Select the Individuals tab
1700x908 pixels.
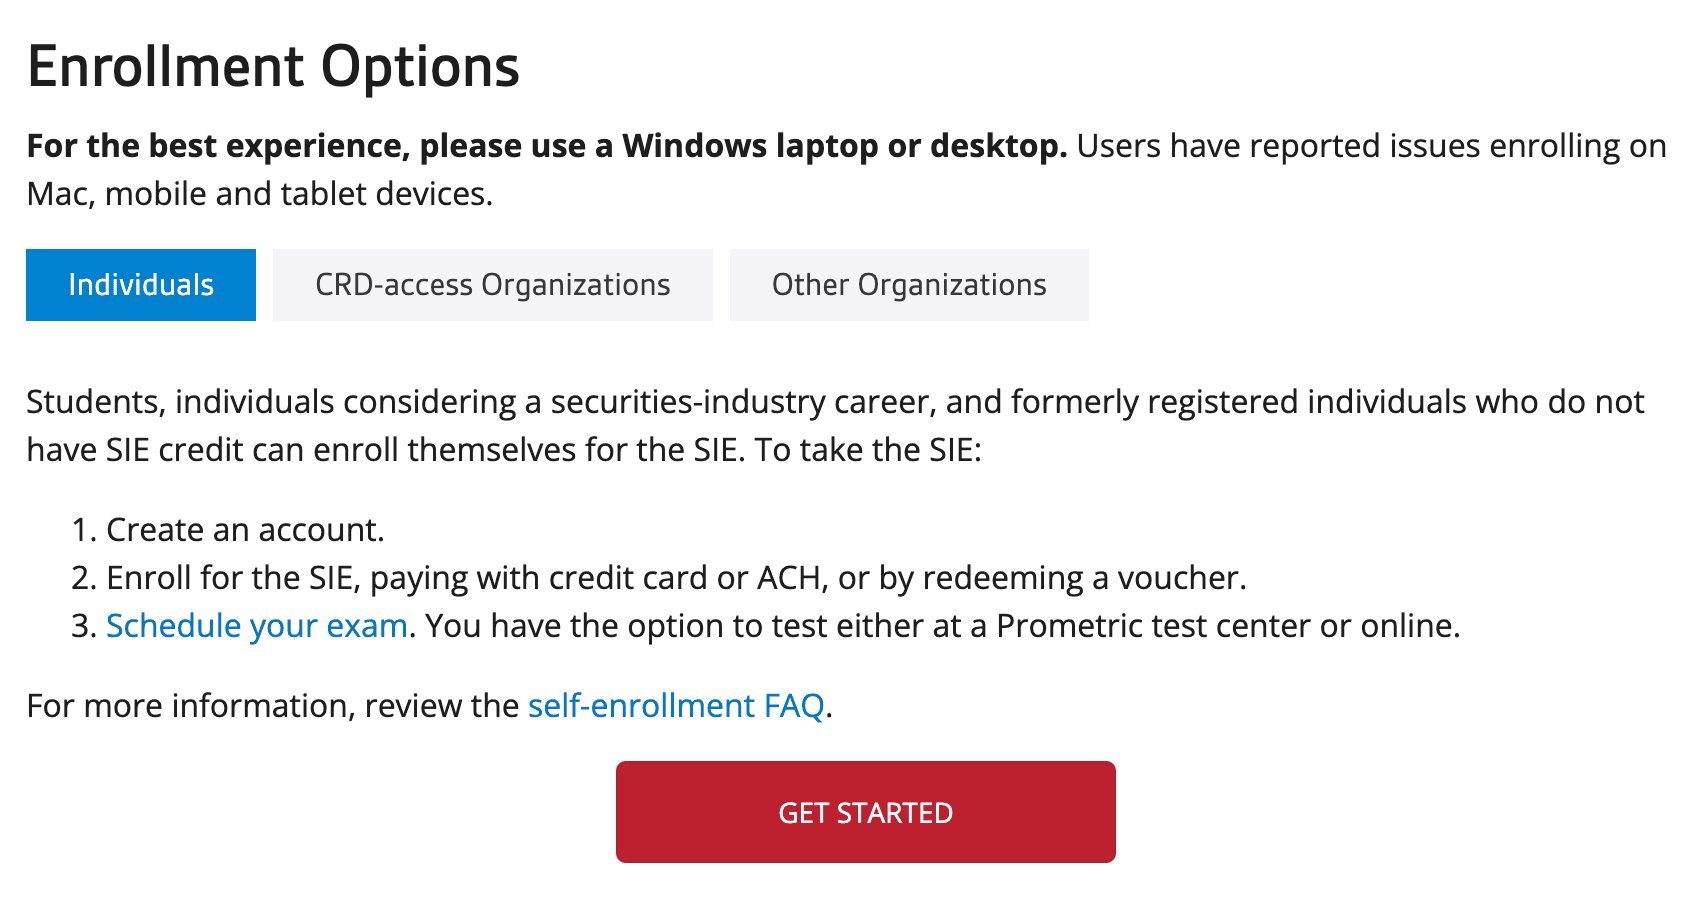pyautogui.click(x=141, y=285)
